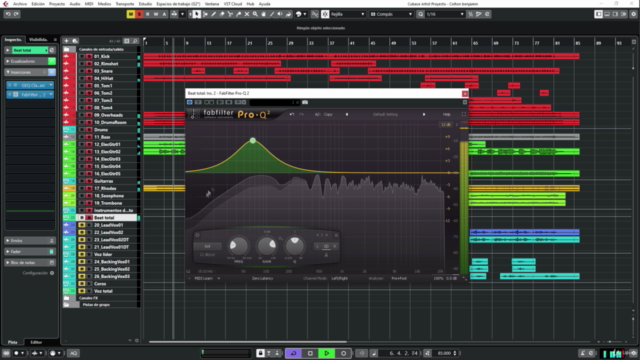This screenshot has height=360, width=640.
Task: Select the Glue tool
Action: [x=239, y=14]
